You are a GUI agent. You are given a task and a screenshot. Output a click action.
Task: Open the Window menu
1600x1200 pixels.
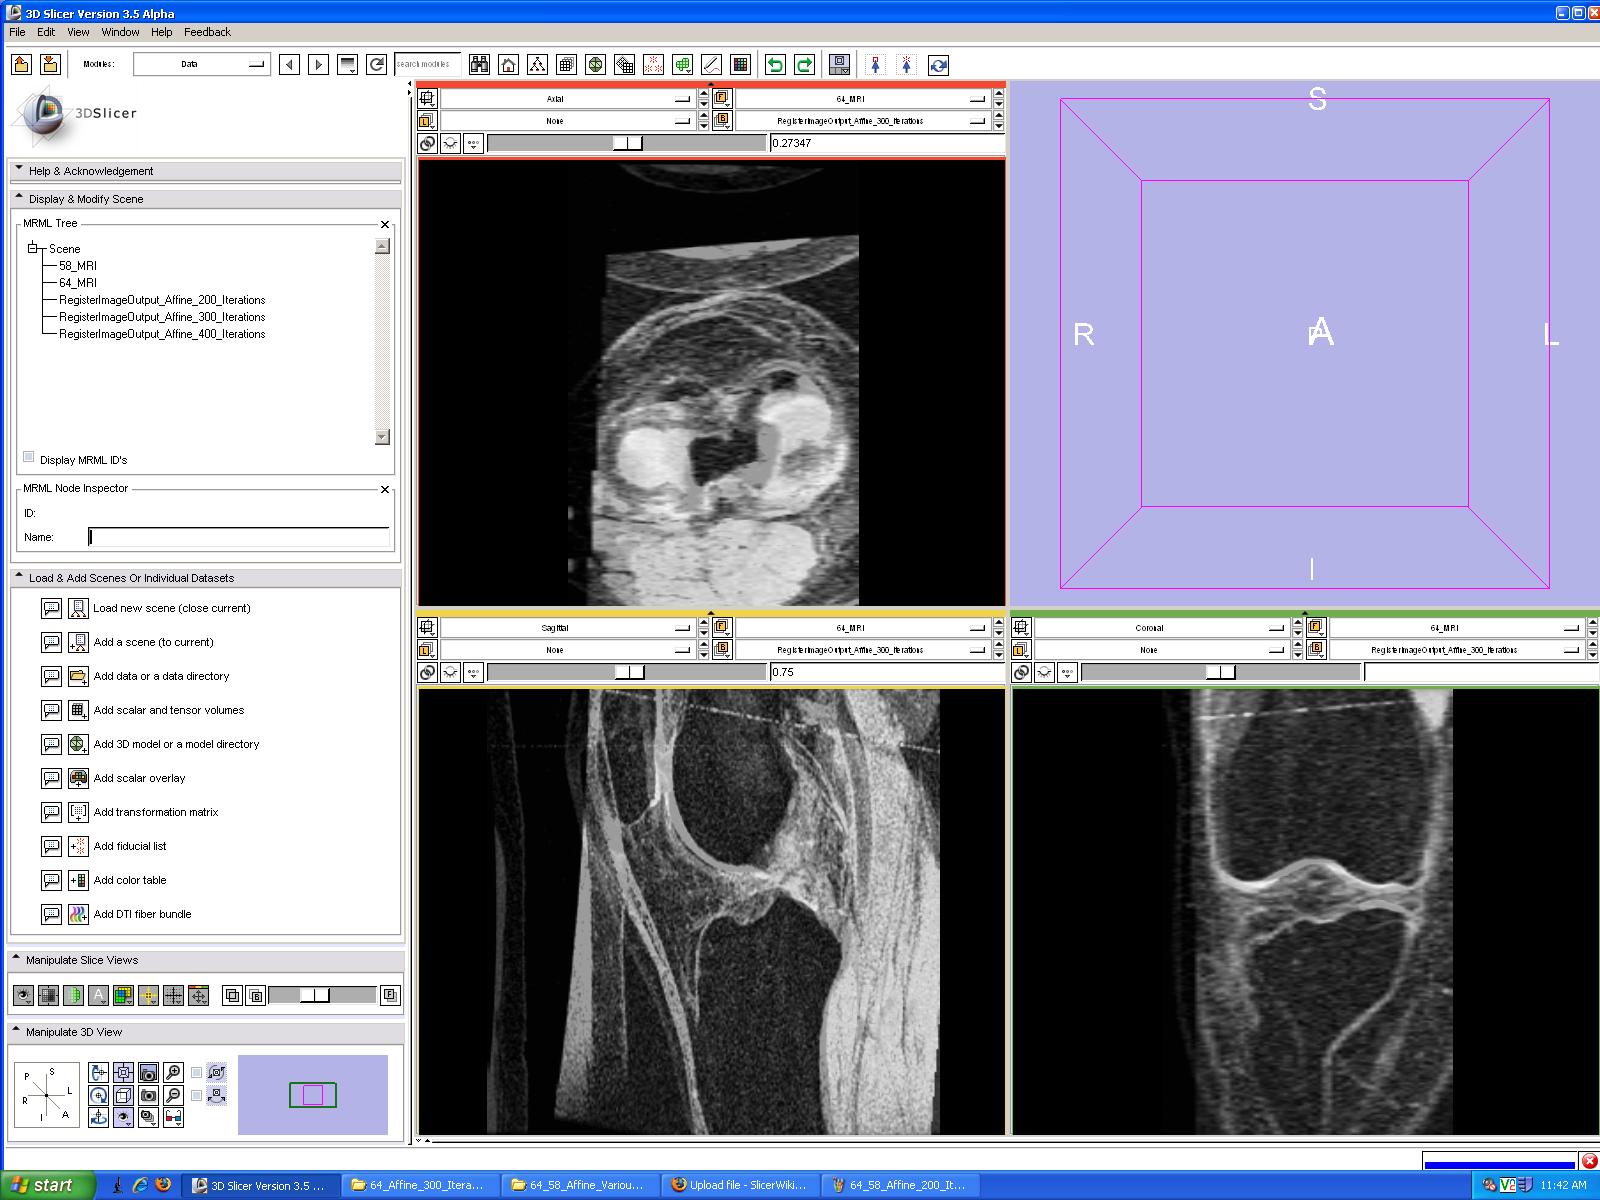(x=120, y=32)
